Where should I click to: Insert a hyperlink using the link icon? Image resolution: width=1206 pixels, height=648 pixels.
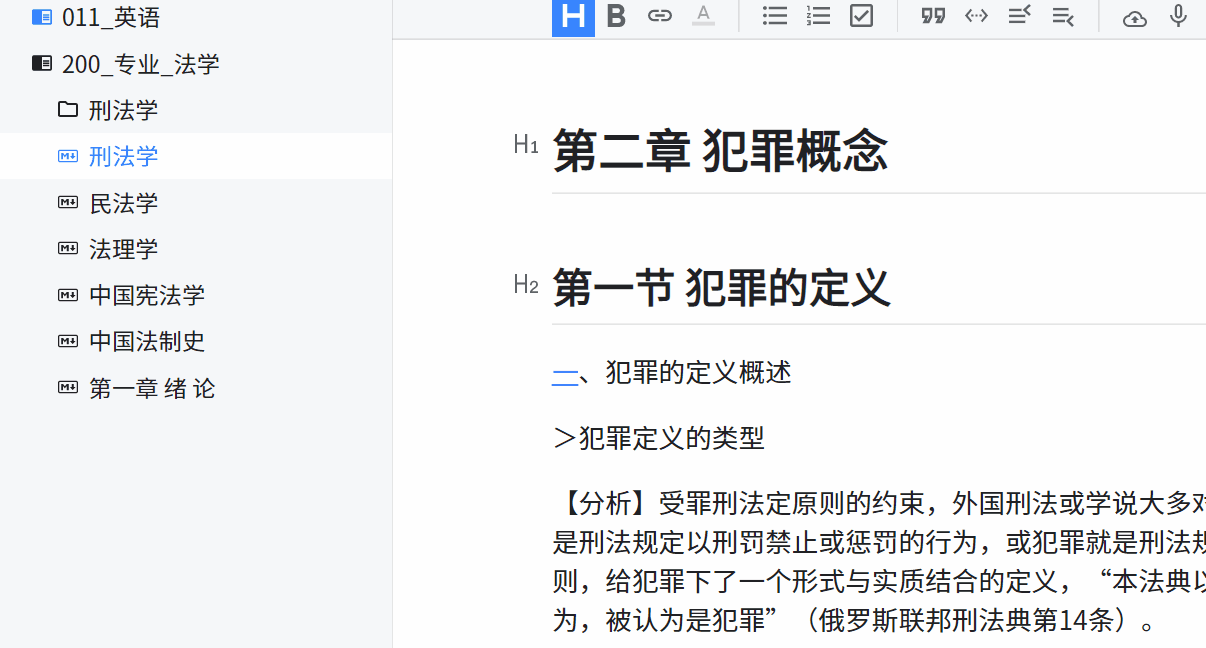click(660, 16)
